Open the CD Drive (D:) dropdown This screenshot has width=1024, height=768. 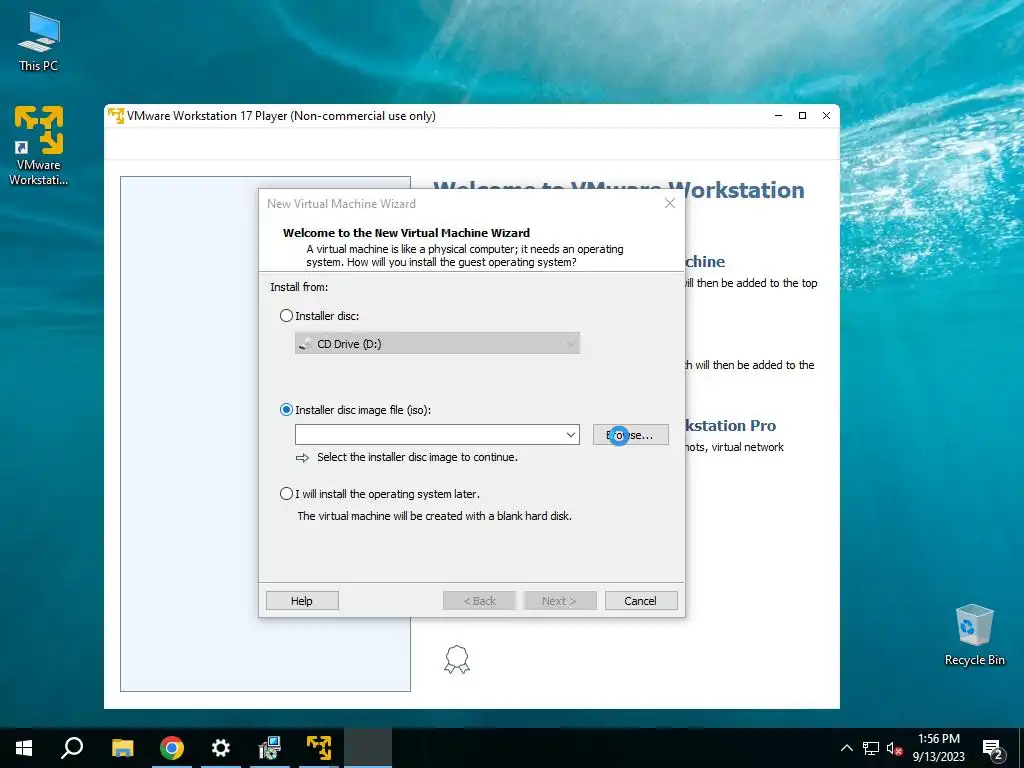[437, 344]
